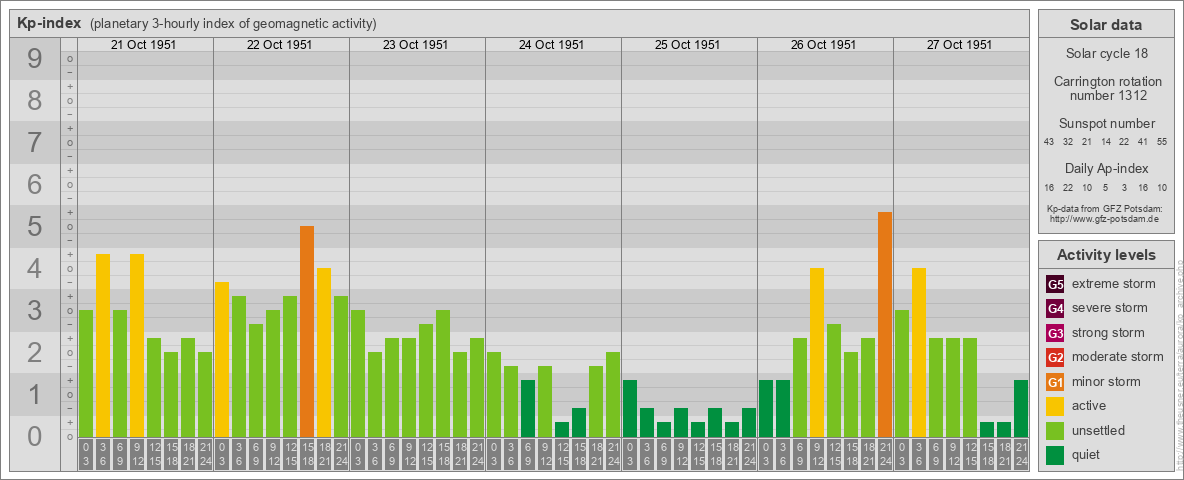1184x480 pixels.
Task: Click the 'extreme storm' legend label
Action: (1113, 284)
